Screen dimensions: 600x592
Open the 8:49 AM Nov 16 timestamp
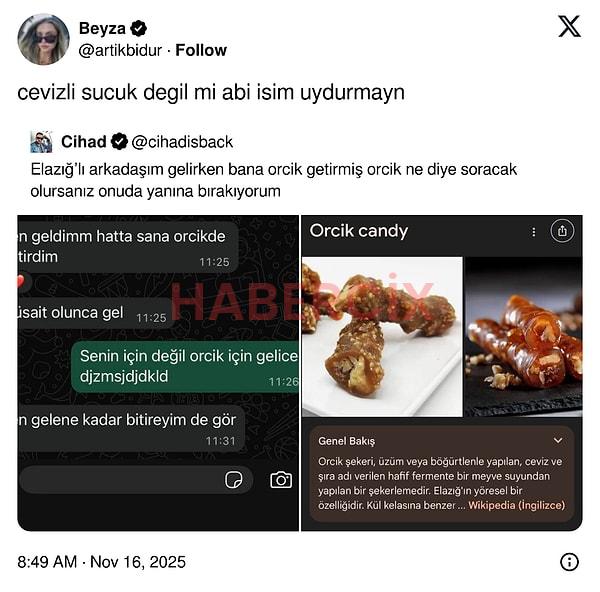click(101, 562)
